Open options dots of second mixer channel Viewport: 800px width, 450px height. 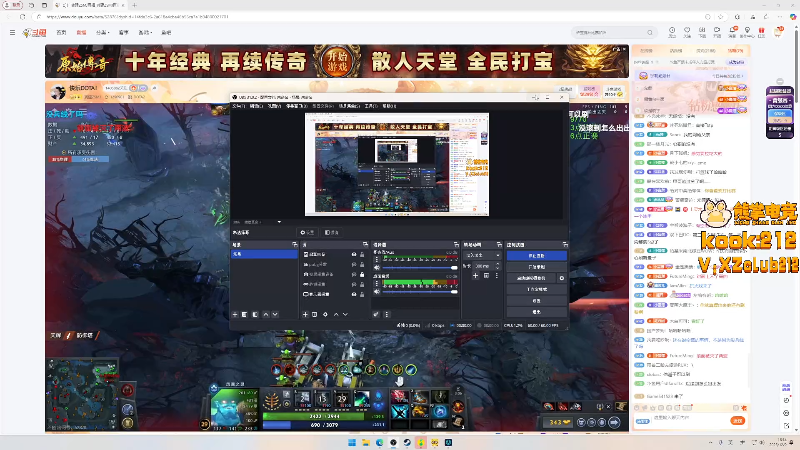pyautogui.click(x=377, y=283)
